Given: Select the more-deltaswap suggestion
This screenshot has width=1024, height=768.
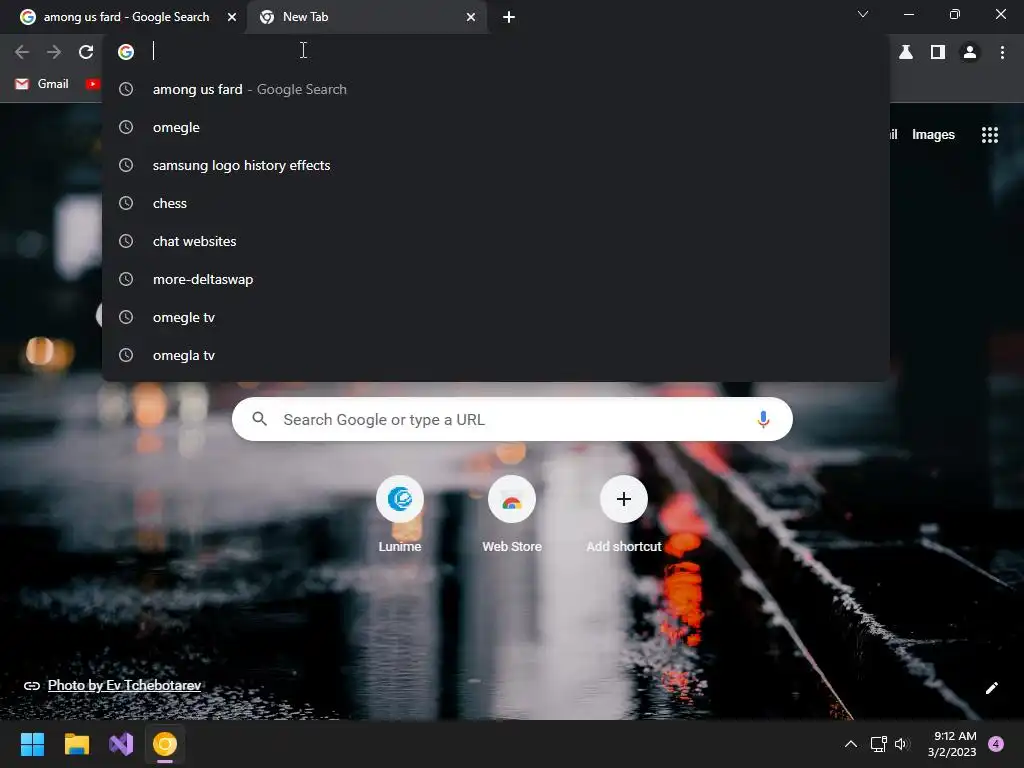Looking at the screenshot, I should [x=496, y=279].
